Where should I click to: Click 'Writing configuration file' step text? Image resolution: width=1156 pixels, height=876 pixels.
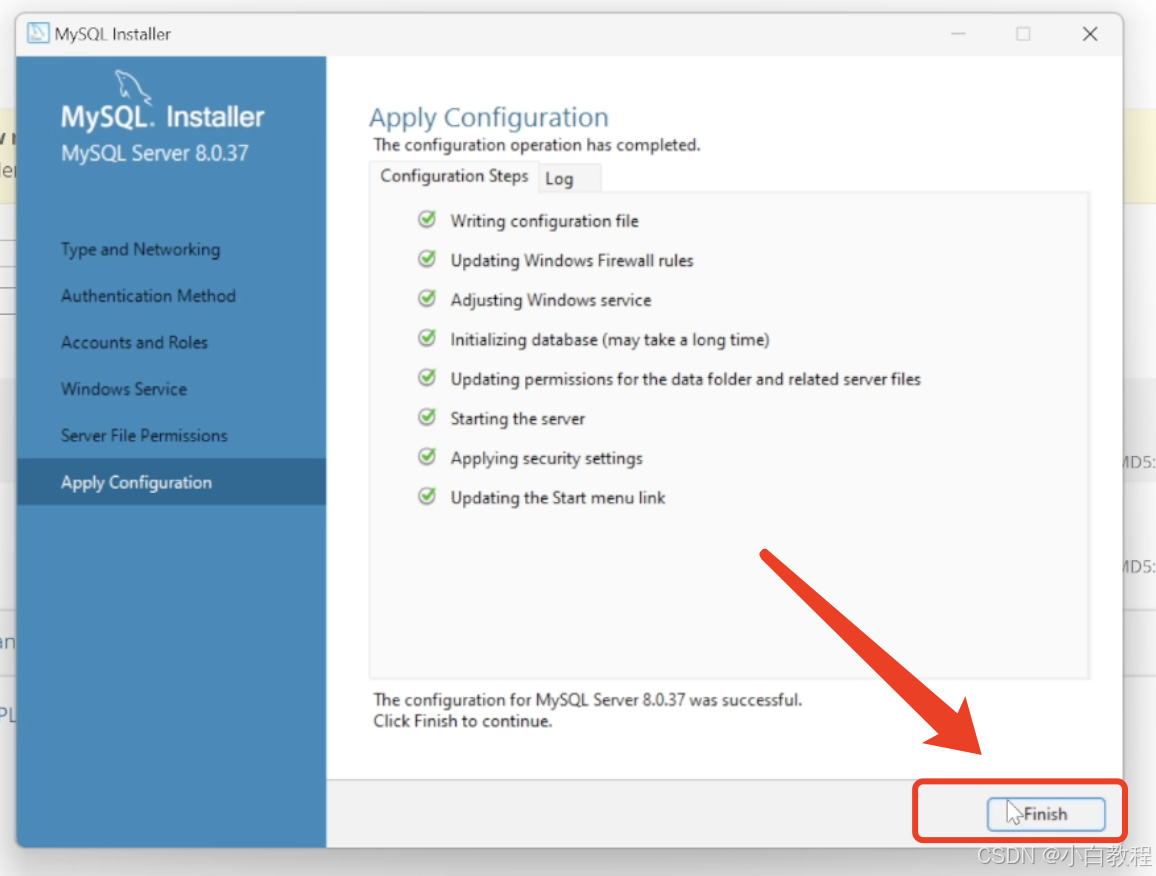point(545,221)
